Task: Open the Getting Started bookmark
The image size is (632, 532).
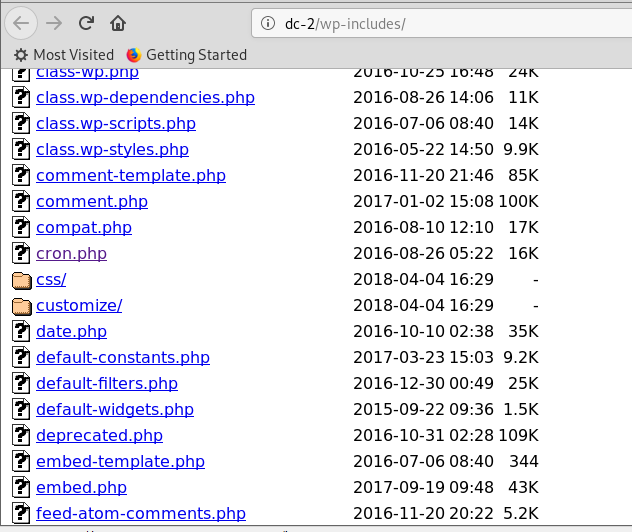Action: tap(186, 55)
